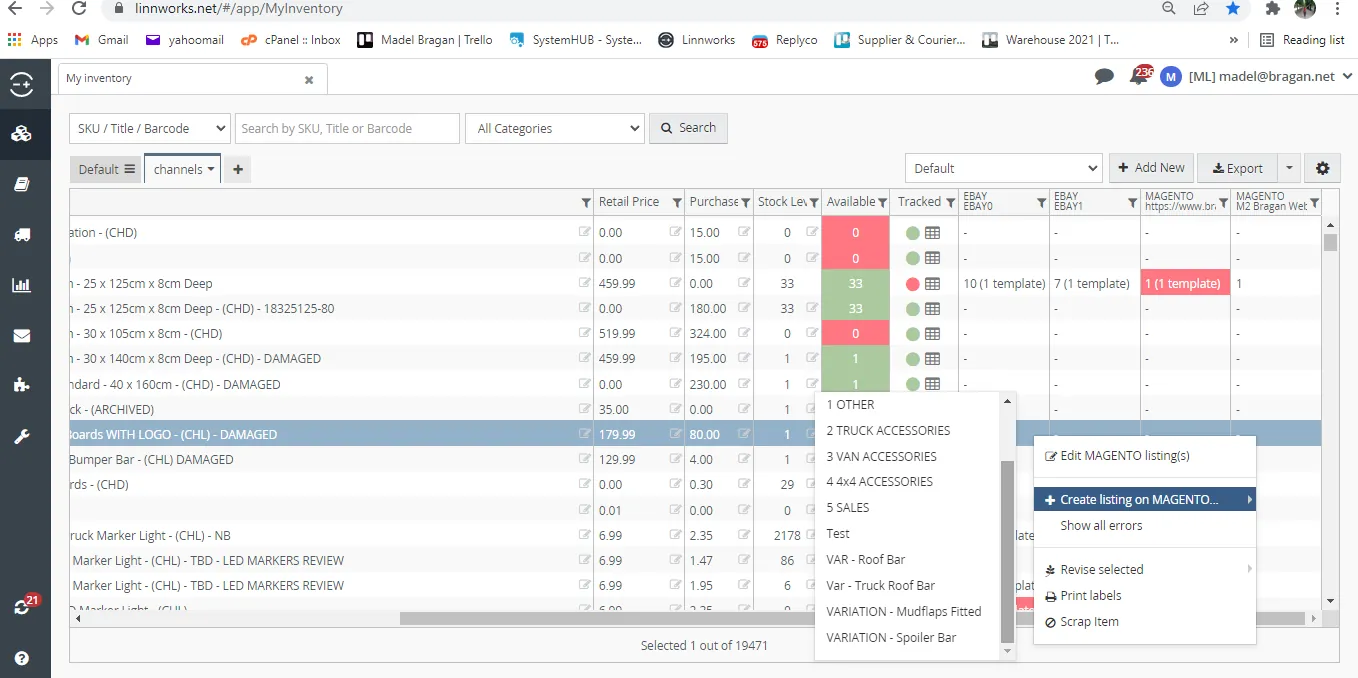Image resolution: width=1358 pixels, height=678 pixels.
Task: Click the filter icon on EBAY1 column
Action: click(x=1132, y=202)
